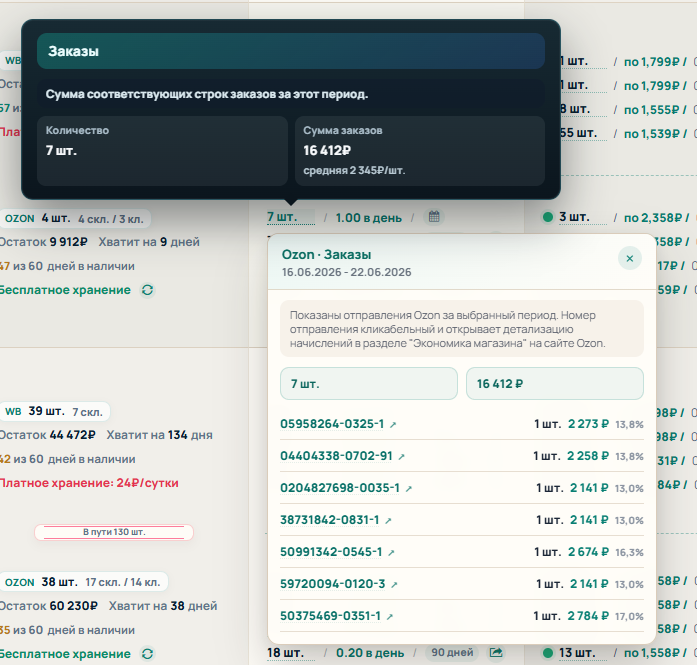Click средняя 2 345₽/шт. in tooltip

pyautogui.click(x=354, y=171)
